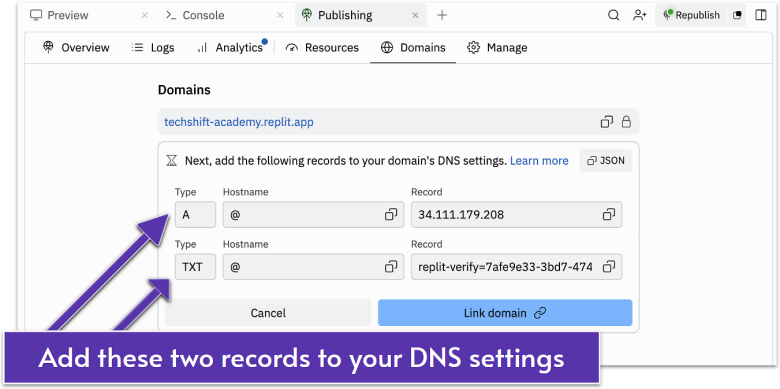
Task: Close the Console tab
Action: pyautogui.click(x=280, y=15)
